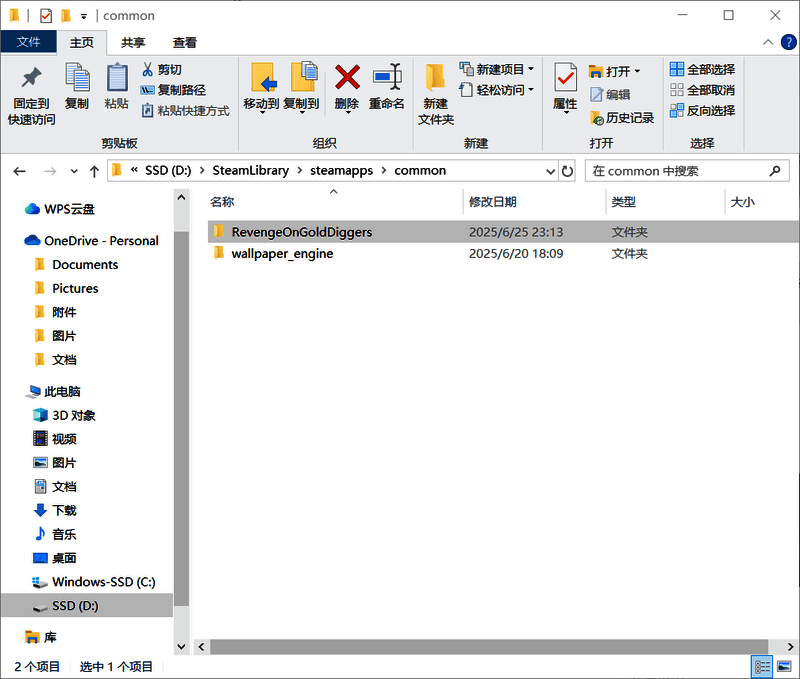
Task: Pin current folder to Quick Access
Action: (x=30, y=90)
